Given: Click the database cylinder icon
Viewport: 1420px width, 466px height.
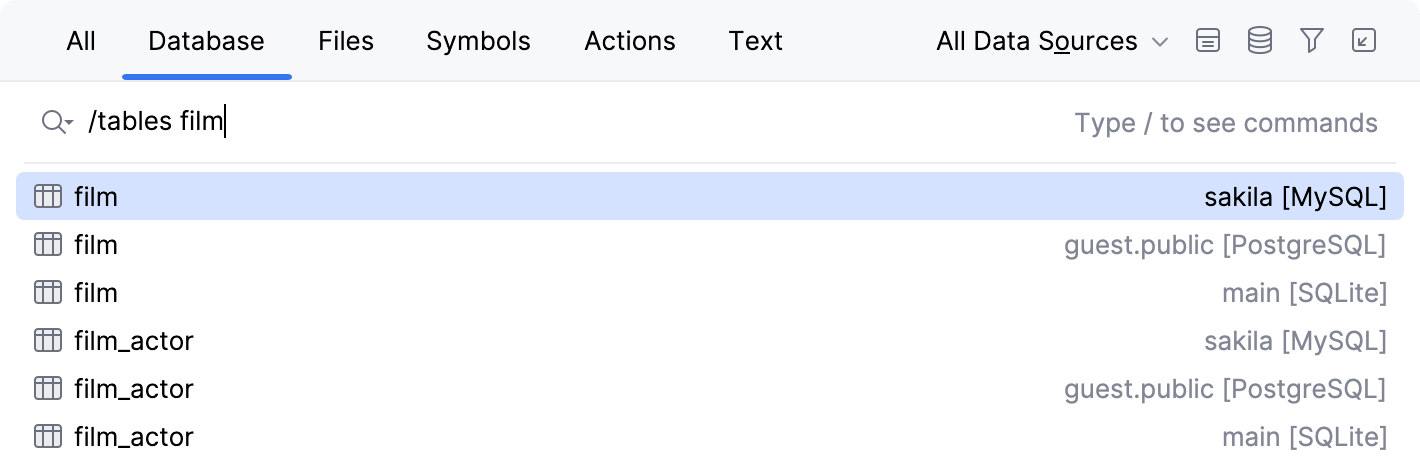Looking at the screenshot, I should (x=1260, y=41).
